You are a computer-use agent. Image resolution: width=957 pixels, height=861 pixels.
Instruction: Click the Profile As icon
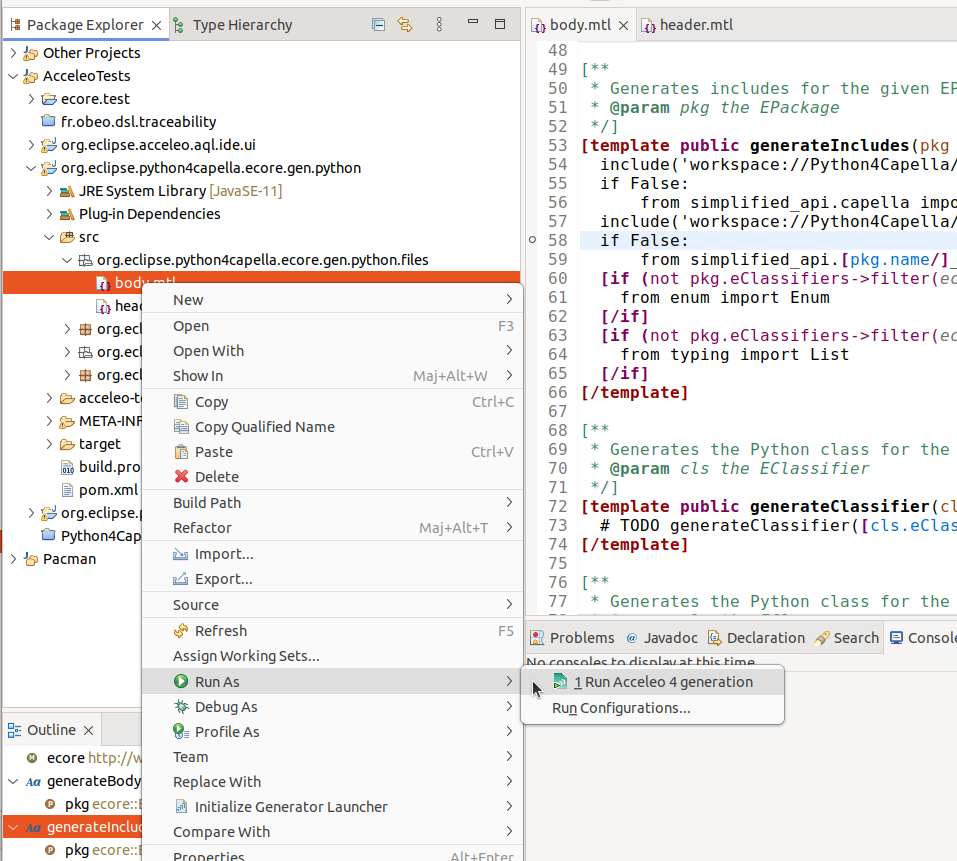click(x=181, y=732)
